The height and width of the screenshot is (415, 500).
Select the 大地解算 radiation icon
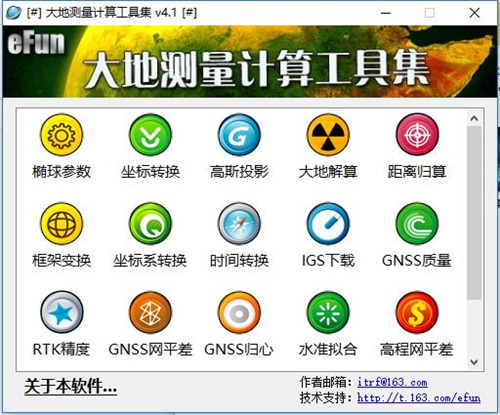pyautogui.click(x=328, y=135)
